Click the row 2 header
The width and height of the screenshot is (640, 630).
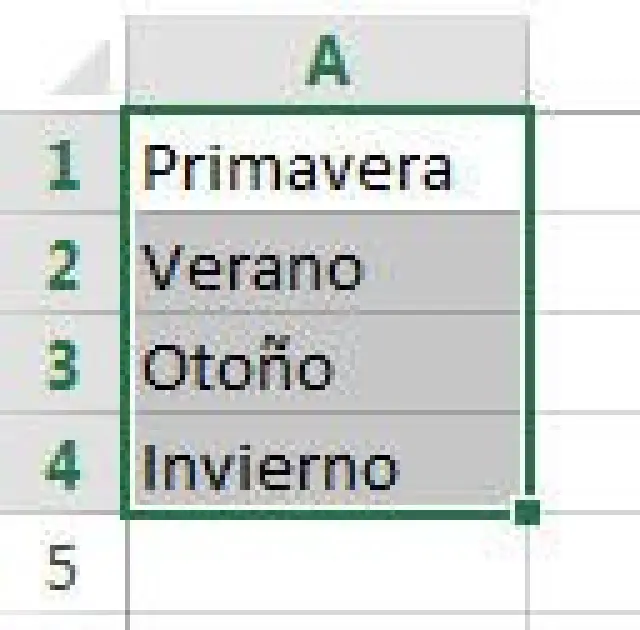[x=62, y=263]
